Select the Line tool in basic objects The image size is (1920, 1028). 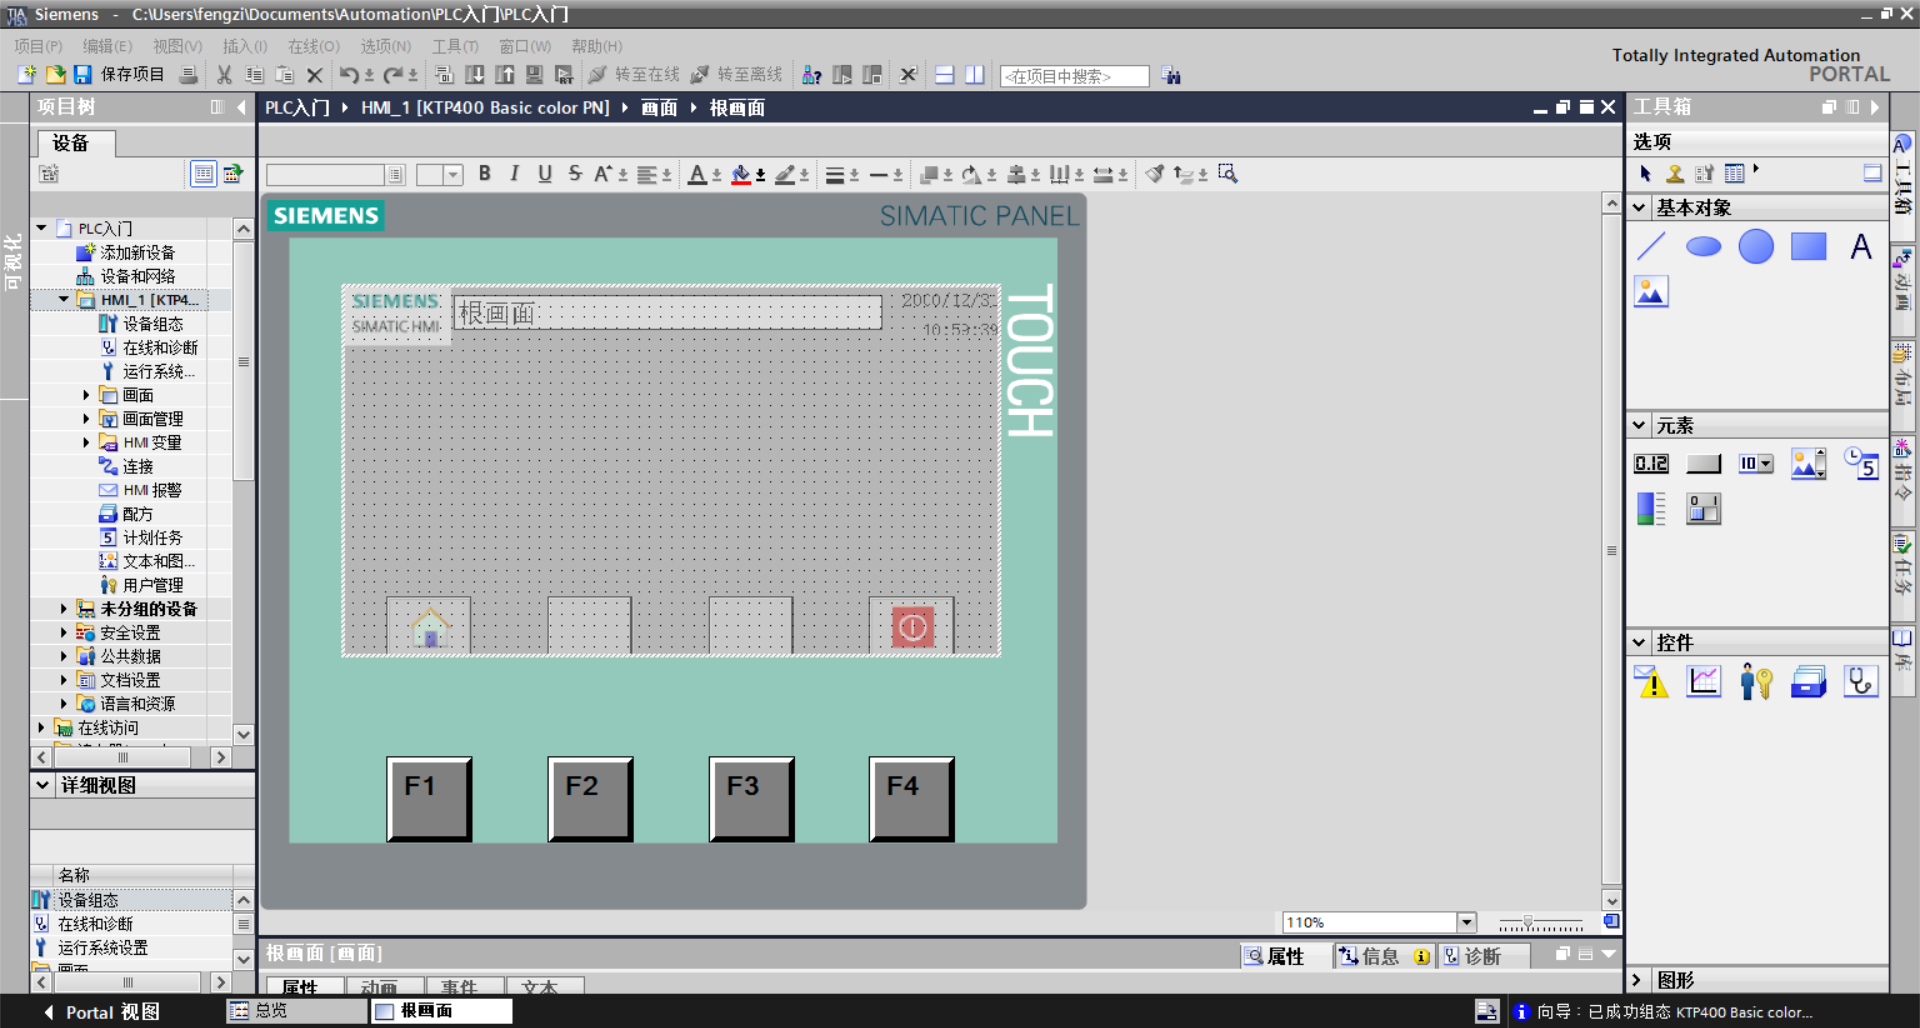click(1651, 246)
